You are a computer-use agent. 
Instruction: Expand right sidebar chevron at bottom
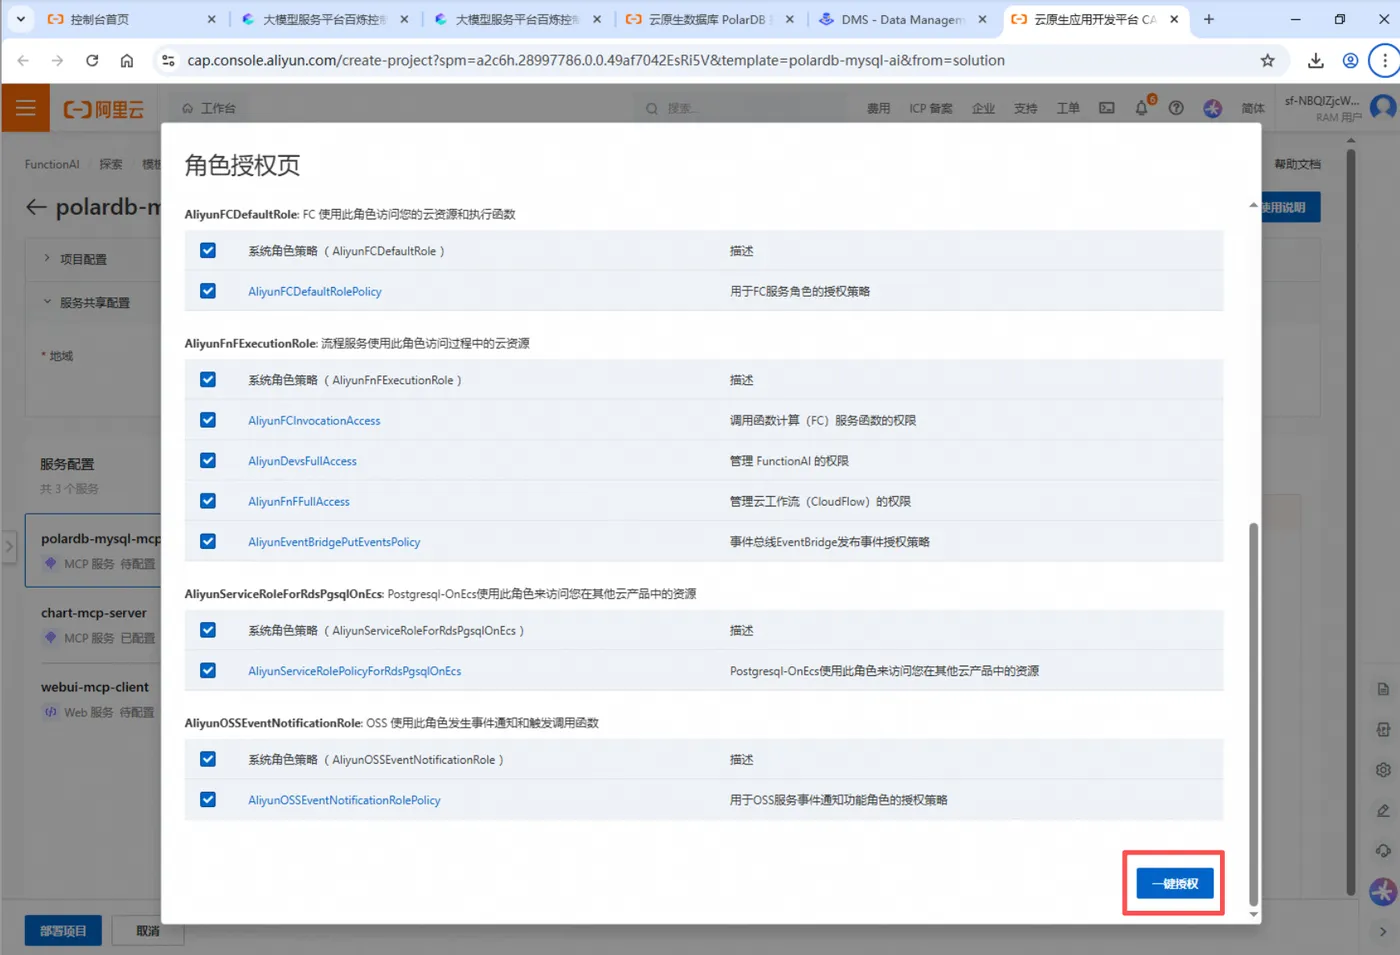1383,932
